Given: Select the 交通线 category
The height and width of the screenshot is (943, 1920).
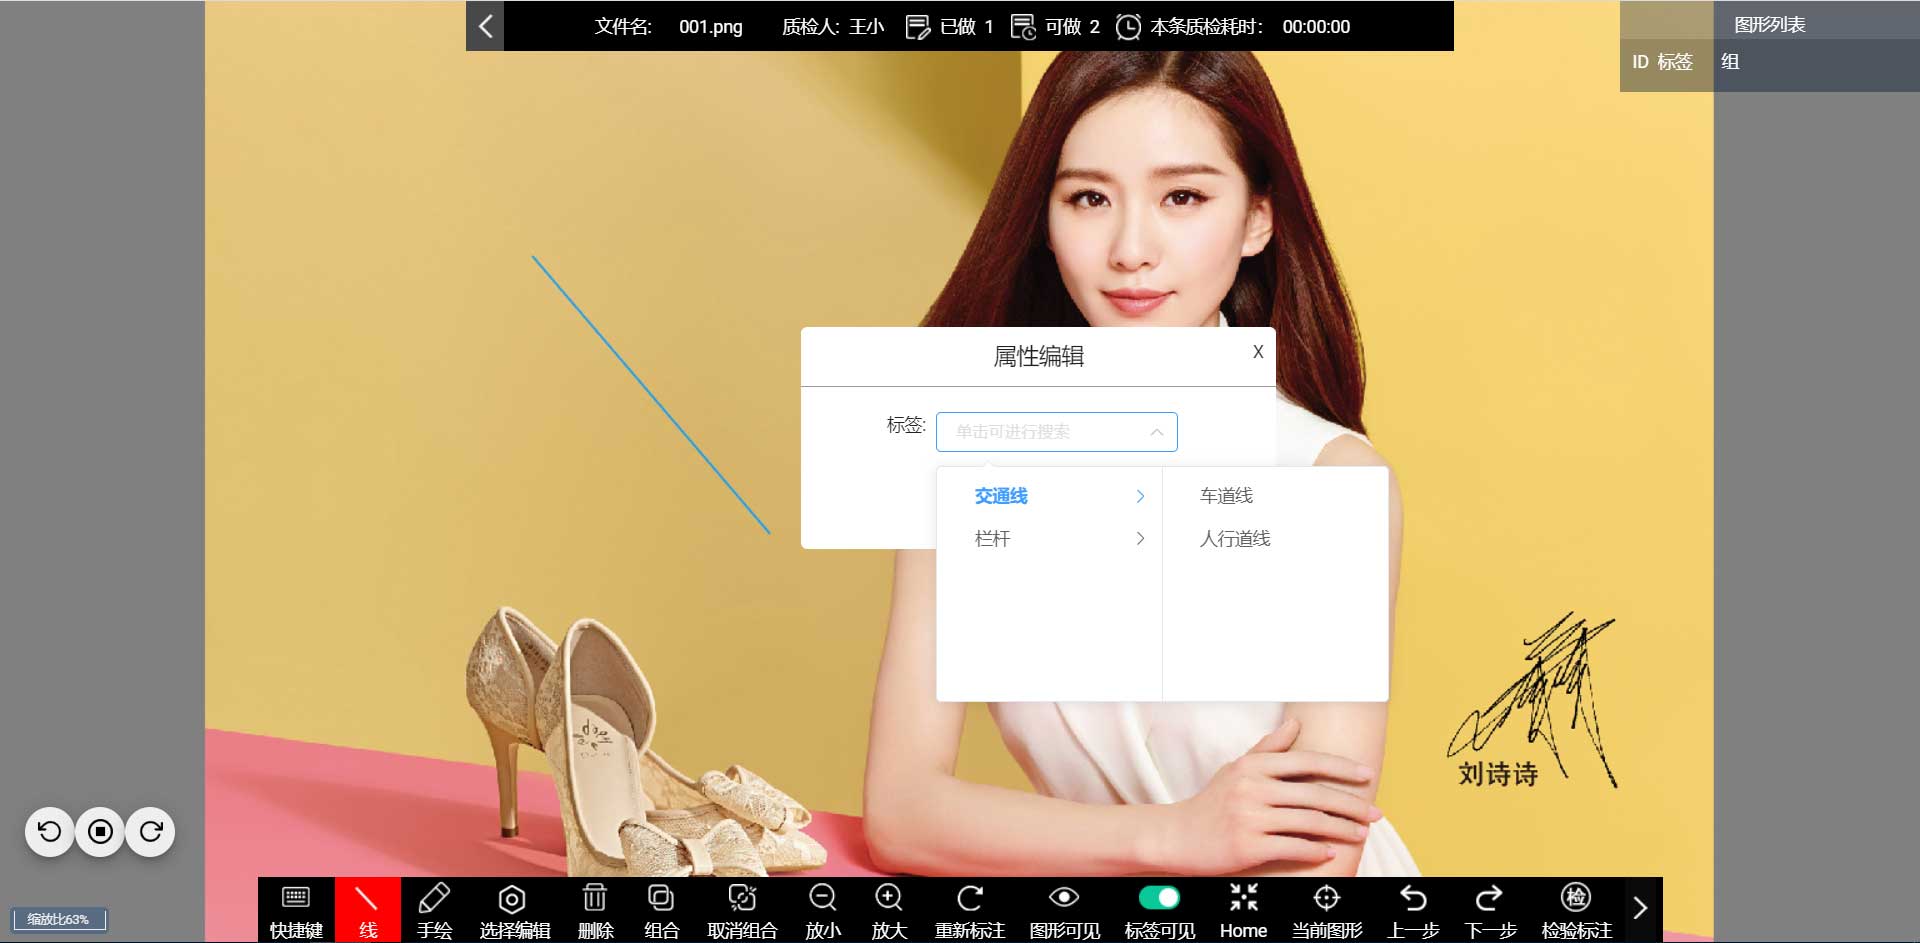Looking at the screenshot, I should [x=1049, y=496].
